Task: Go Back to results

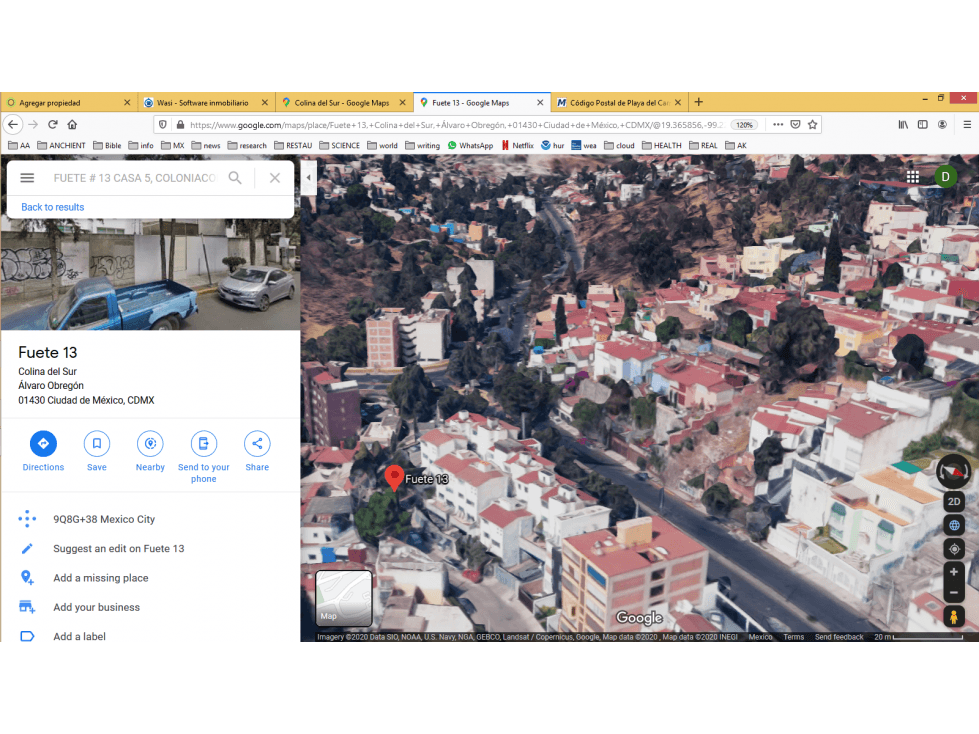Action: click(x=52, y=207)
